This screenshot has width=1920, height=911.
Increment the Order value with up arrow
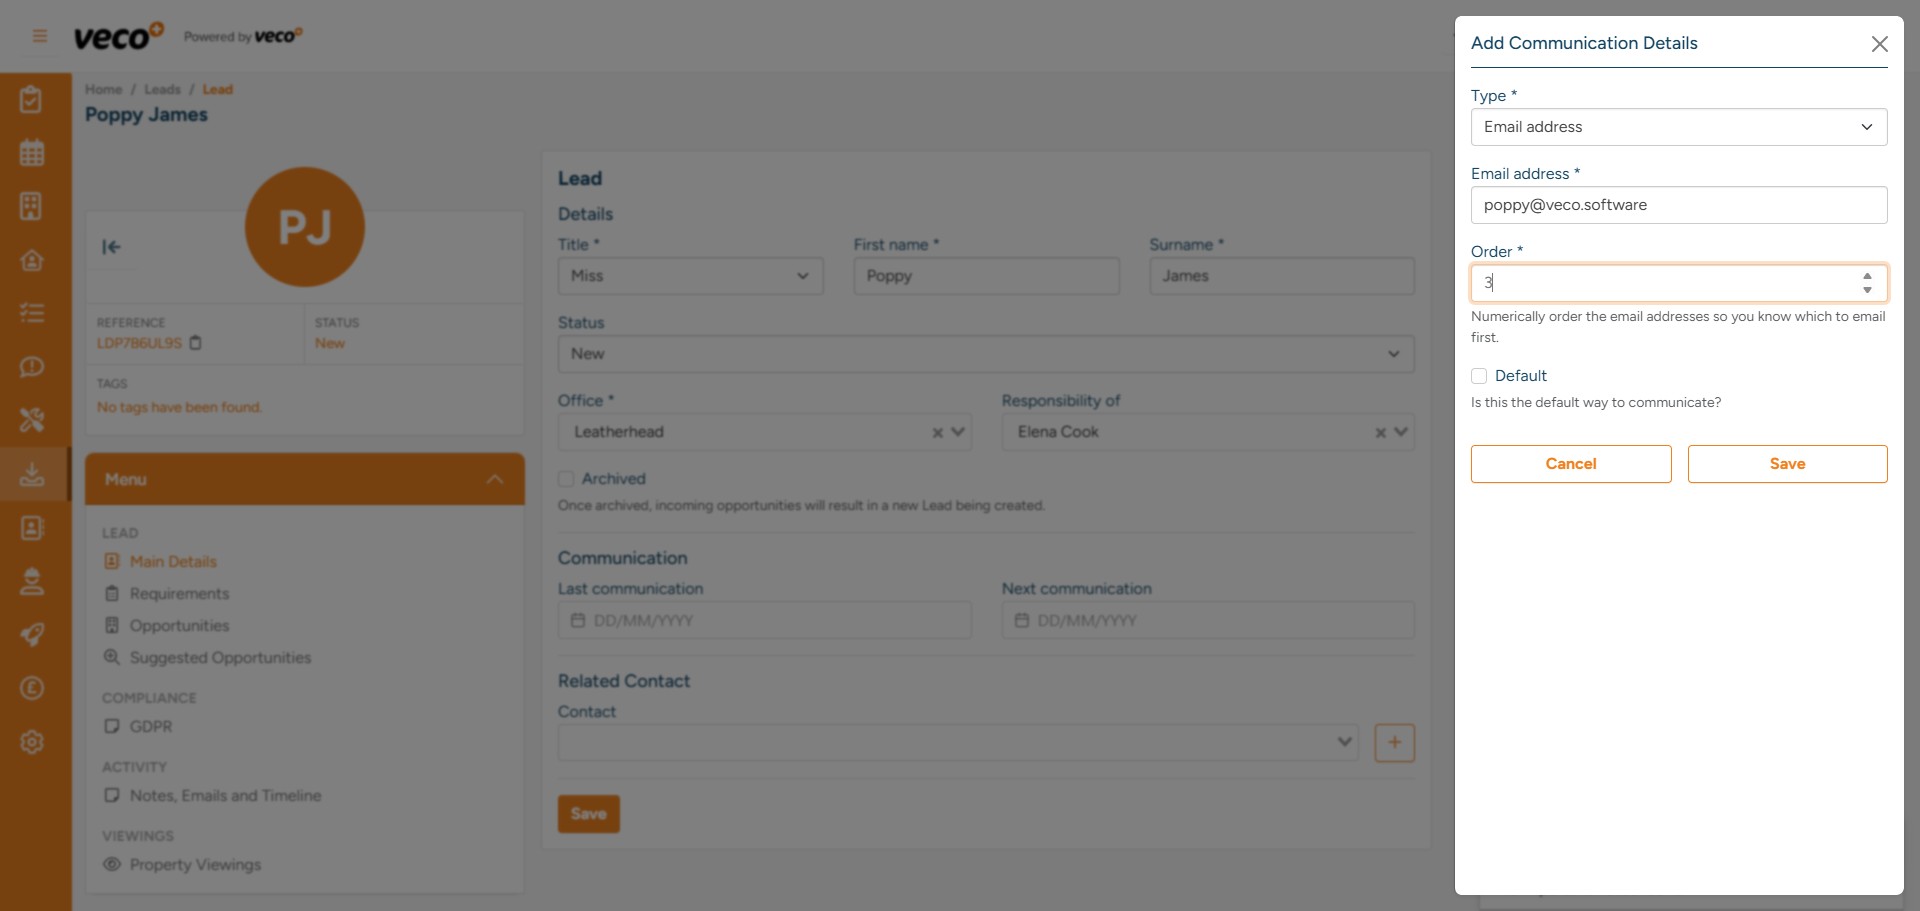(x=1867, y=277)
